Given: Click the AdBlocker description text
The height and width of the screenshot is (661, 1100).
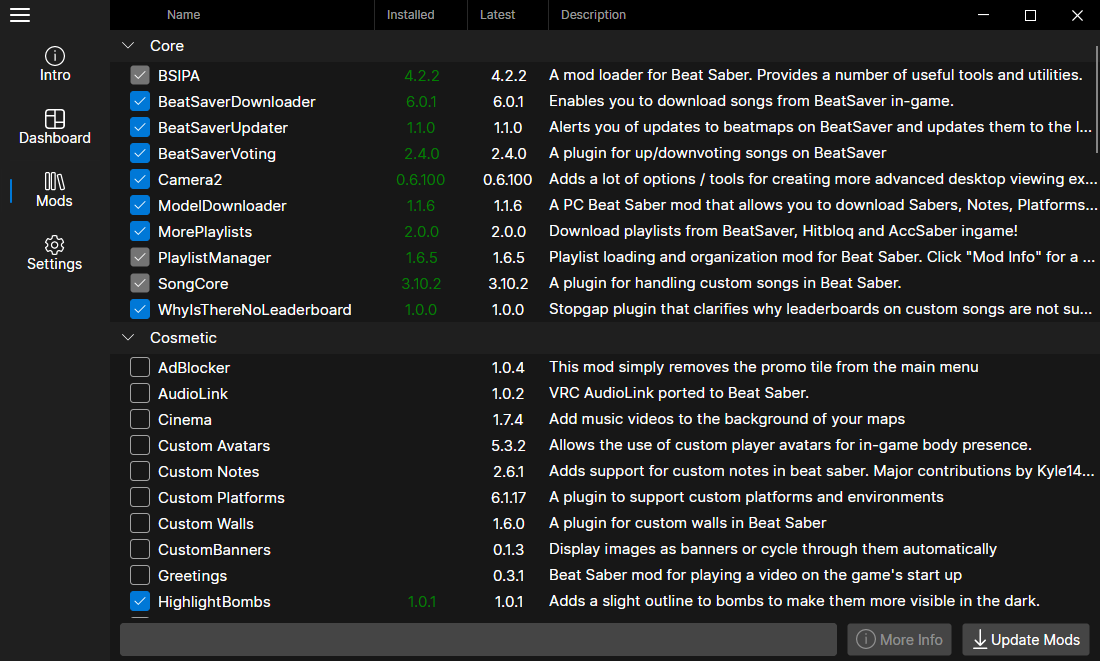Looking at the screenshot, I should (x=763, y=367).
